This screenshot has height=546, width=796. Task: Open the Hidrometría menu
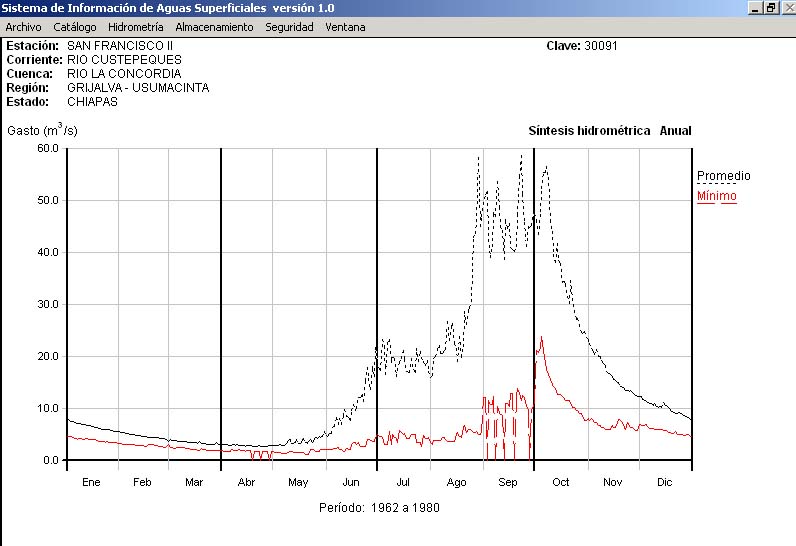[x=135, y=27]
